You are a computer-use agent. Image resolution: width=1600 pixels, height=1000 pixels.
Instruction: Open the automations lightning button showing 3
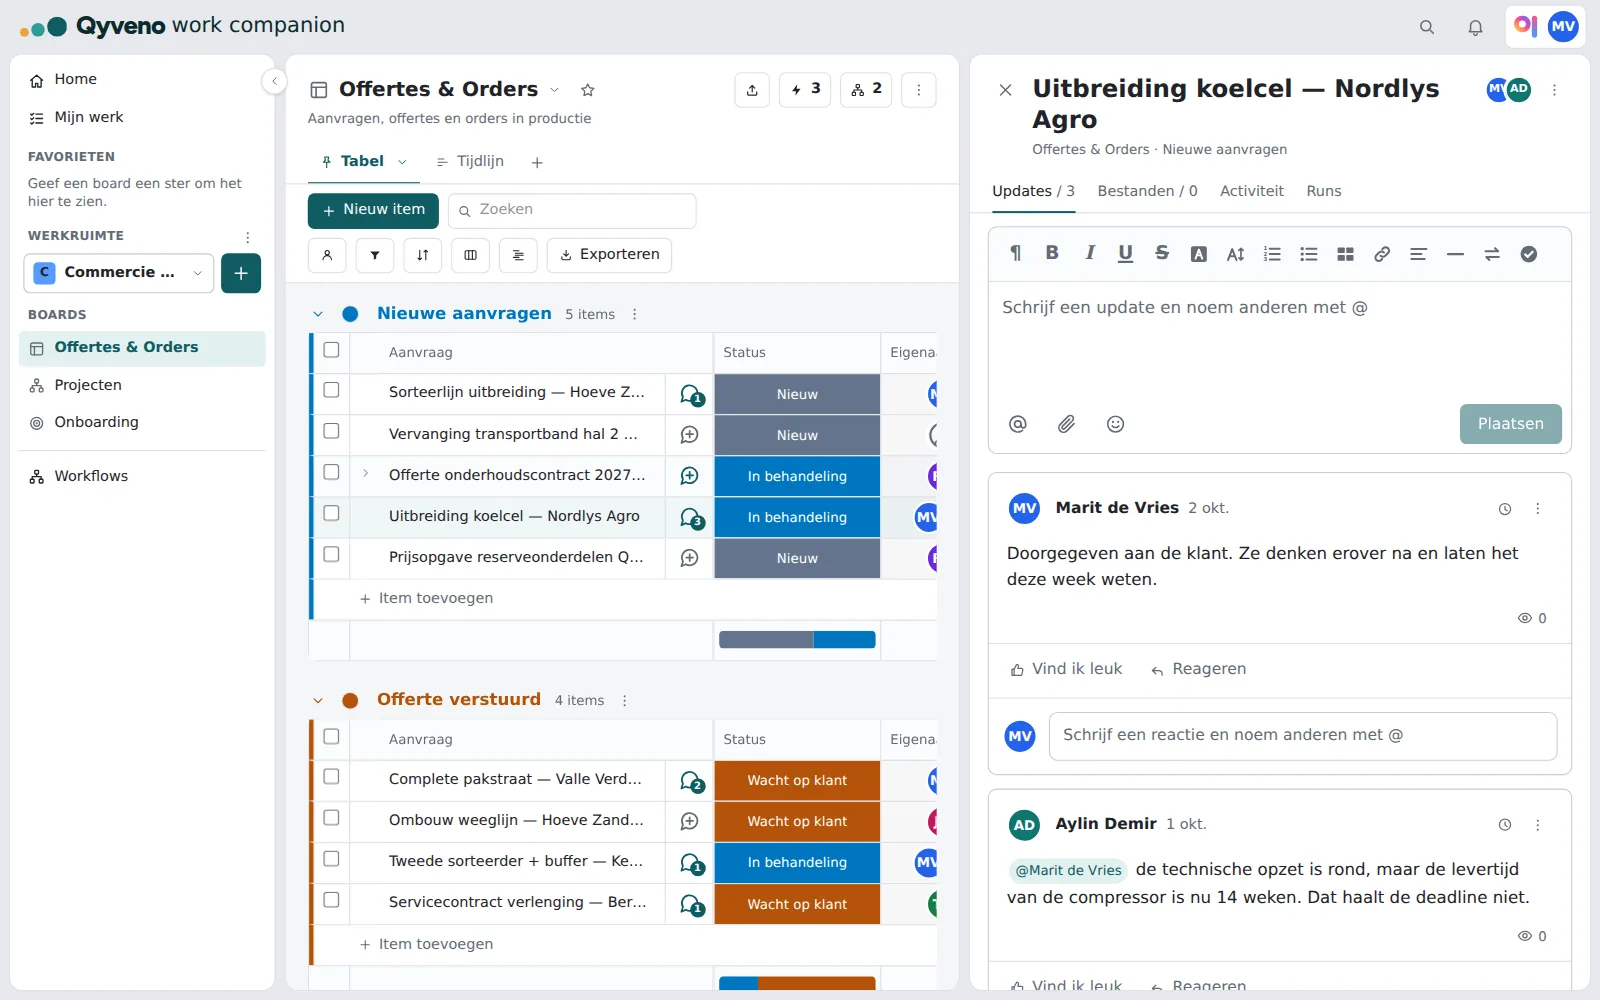(805, 90)
